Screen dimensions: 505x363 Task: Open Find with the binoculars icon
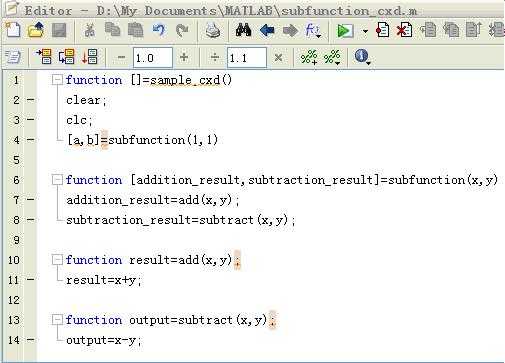[243, 30]
